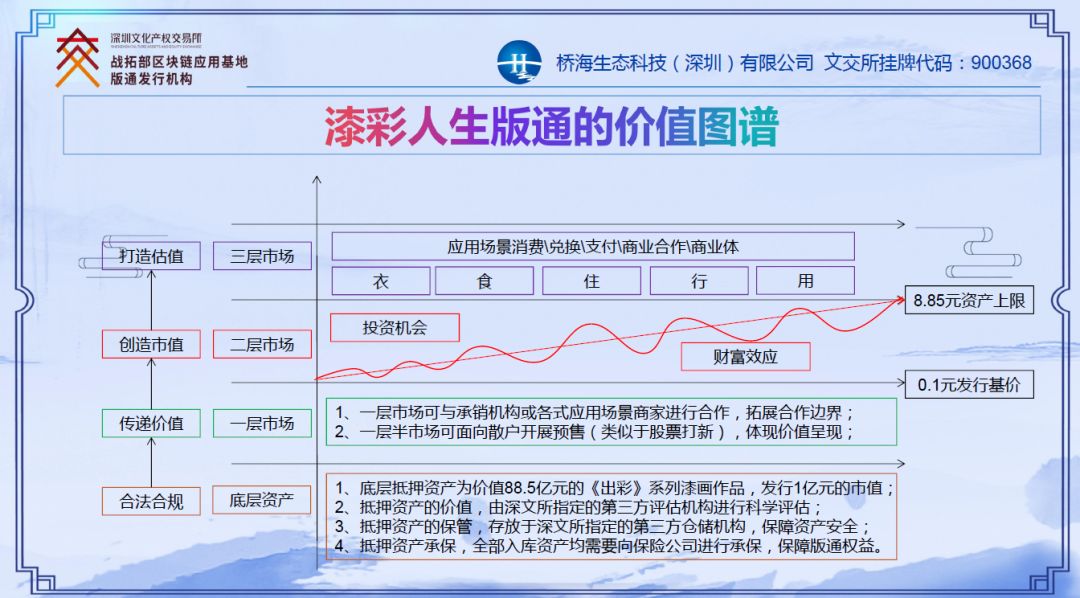
Task: Select the 应用场景消费\兑换\支付 banner box
Action: pyautogui.click(x=593, y=247)
